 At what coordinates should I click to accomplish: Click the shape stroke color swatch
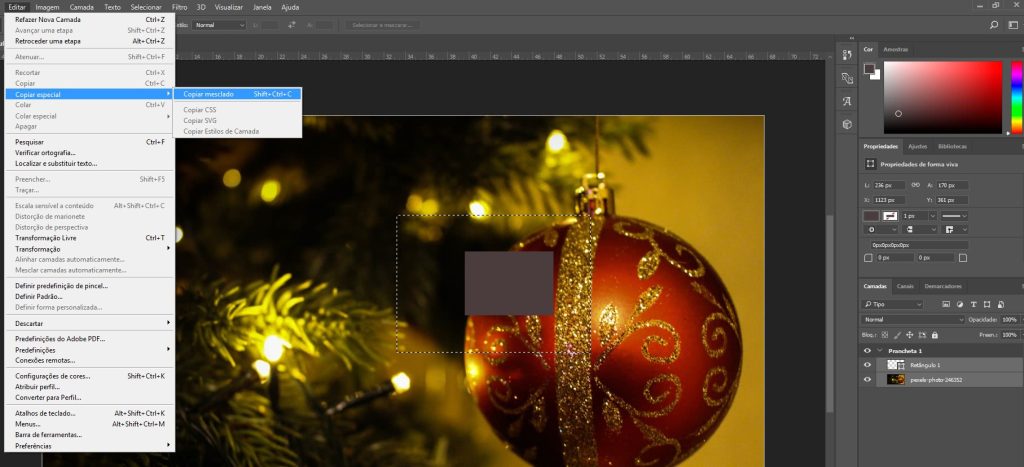[x=891, y=216]
